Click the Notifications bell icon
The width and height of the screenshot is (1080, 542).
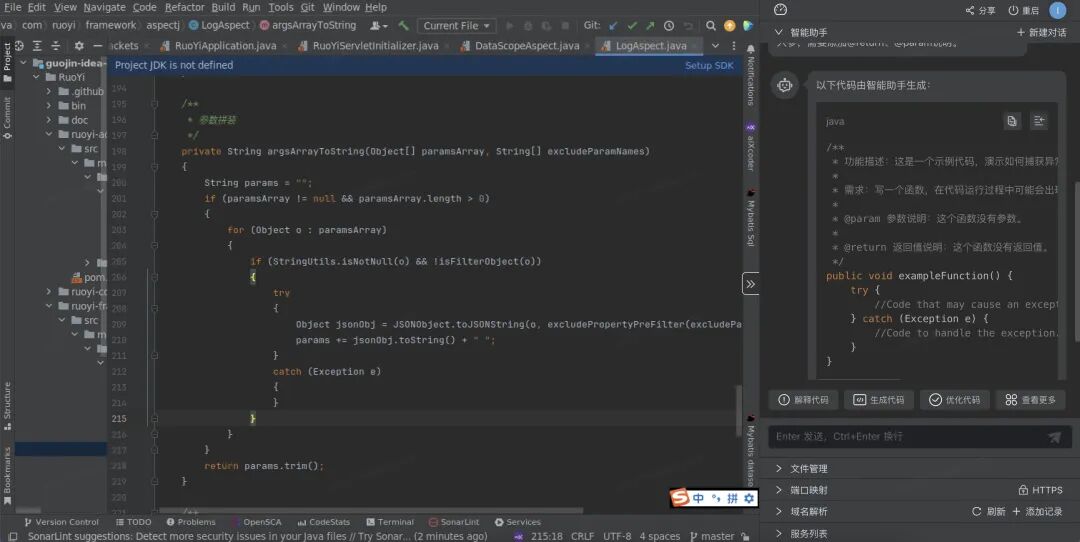[751, 49]
